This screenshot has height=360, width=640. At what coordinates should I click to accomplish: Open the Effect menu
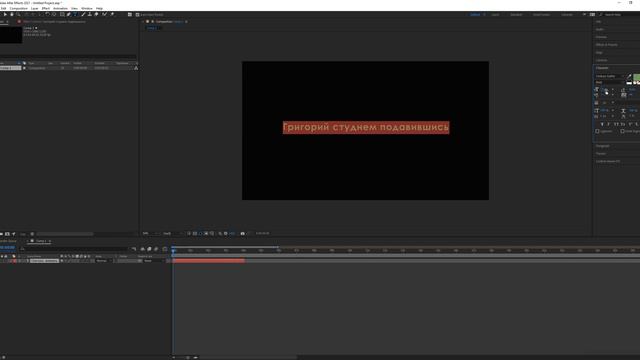(46, 8)
